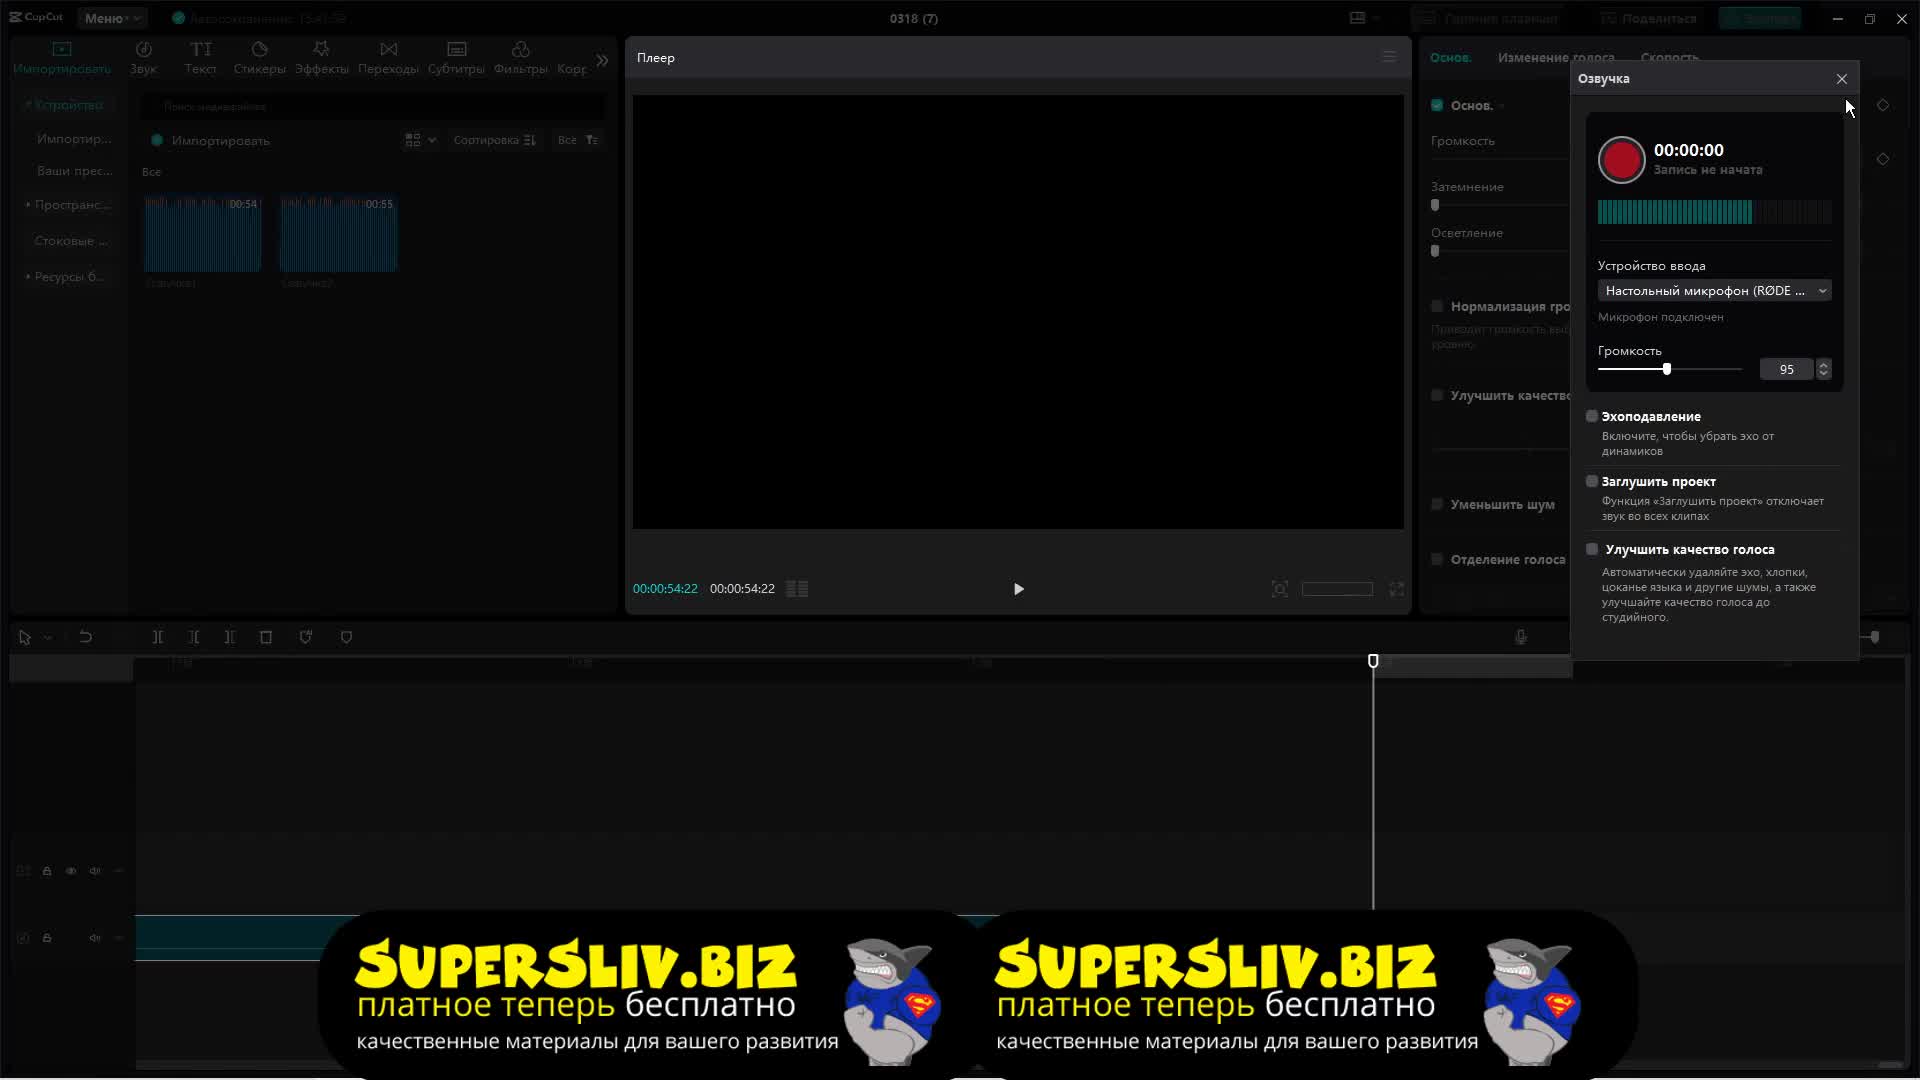This screenshot has width=1920, height=1080.
Task: Click the microphone voiceover icon above timeline
Action: pyautogui.click(x=1520, y=637)
